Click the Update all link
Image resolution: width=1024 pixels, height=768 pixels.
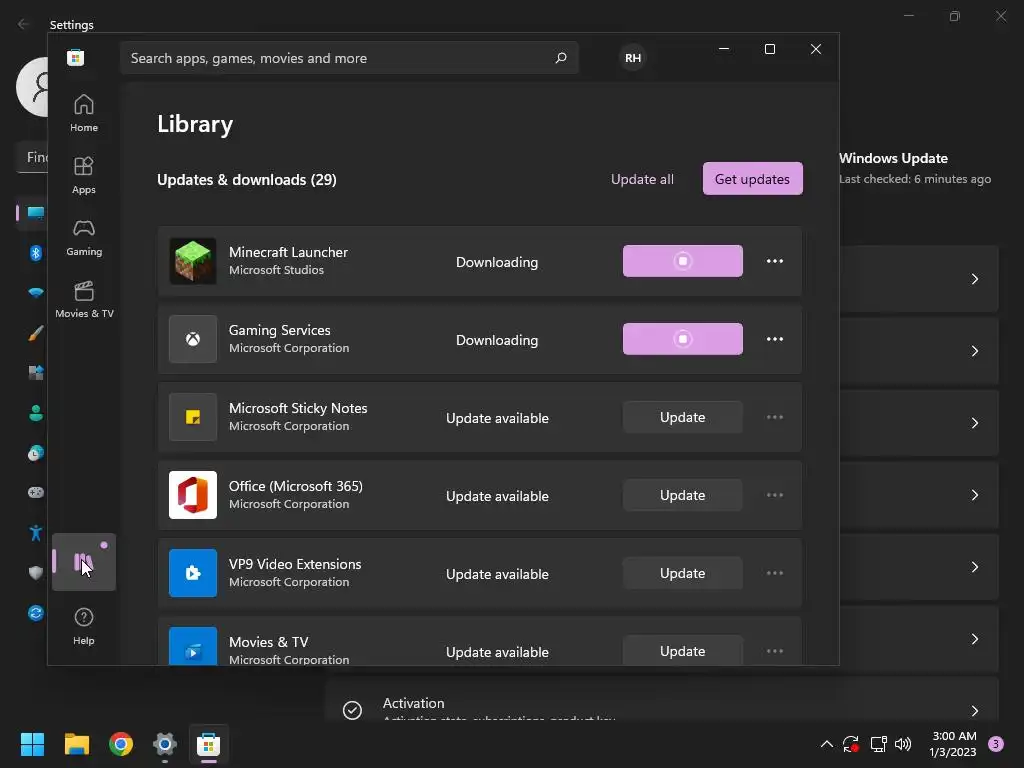point(642,179)
